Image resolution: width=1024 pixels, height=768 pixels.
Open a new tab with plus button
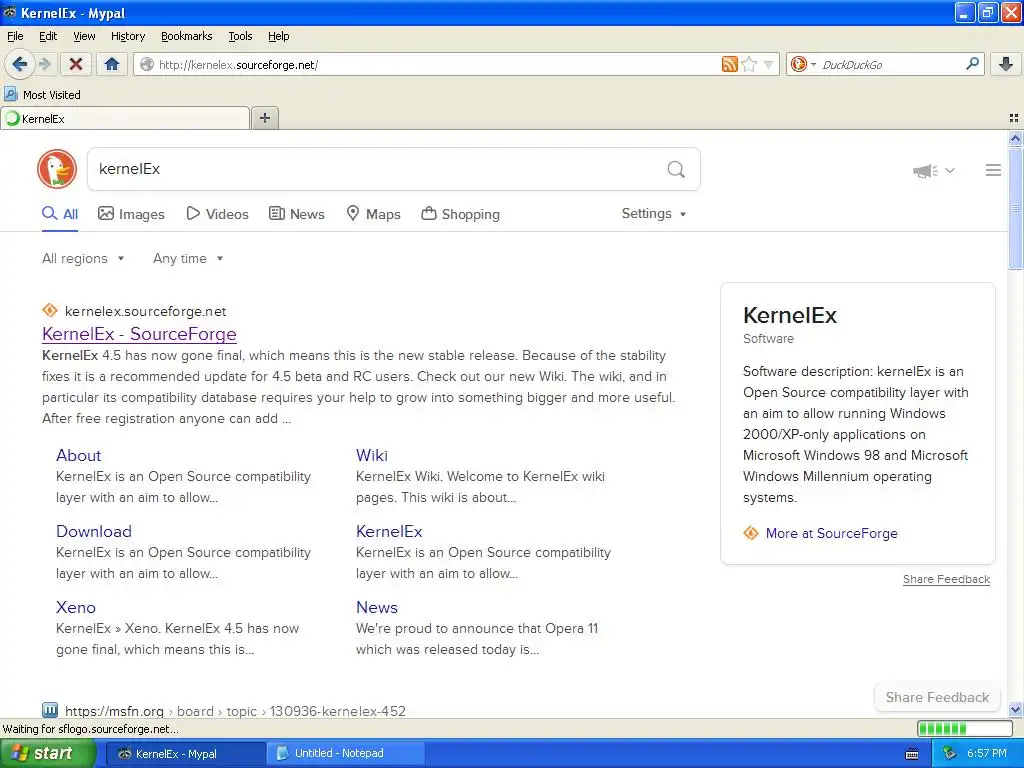[x=264, y=118]
